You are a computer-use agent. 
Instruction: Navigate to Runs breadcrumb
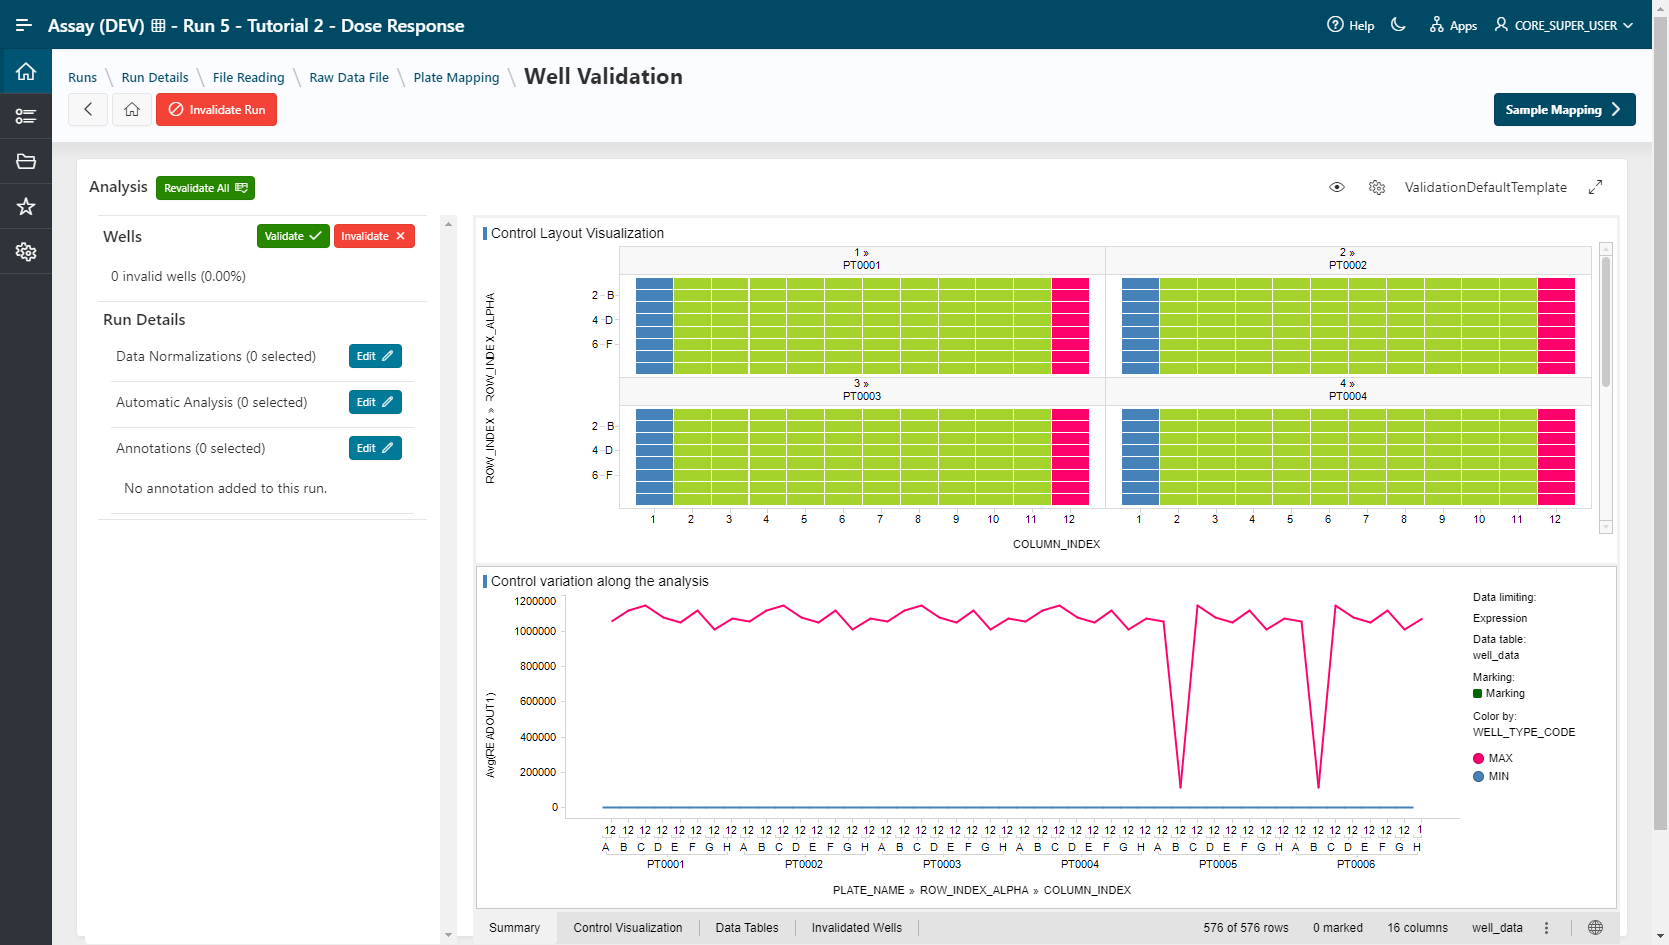(82, 77)
